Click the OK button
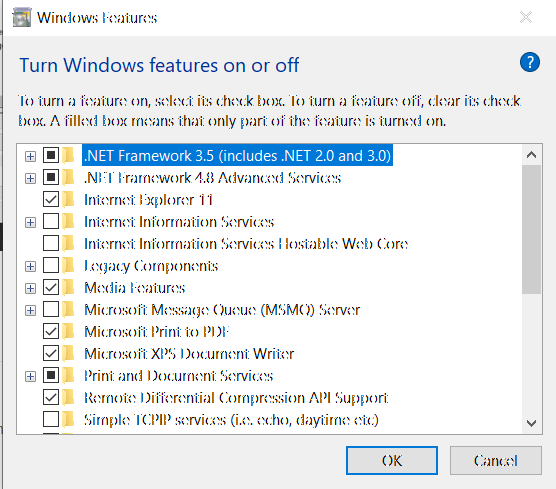Image resolution: width=556 pixels, height=489 pixels. (392, 460)
